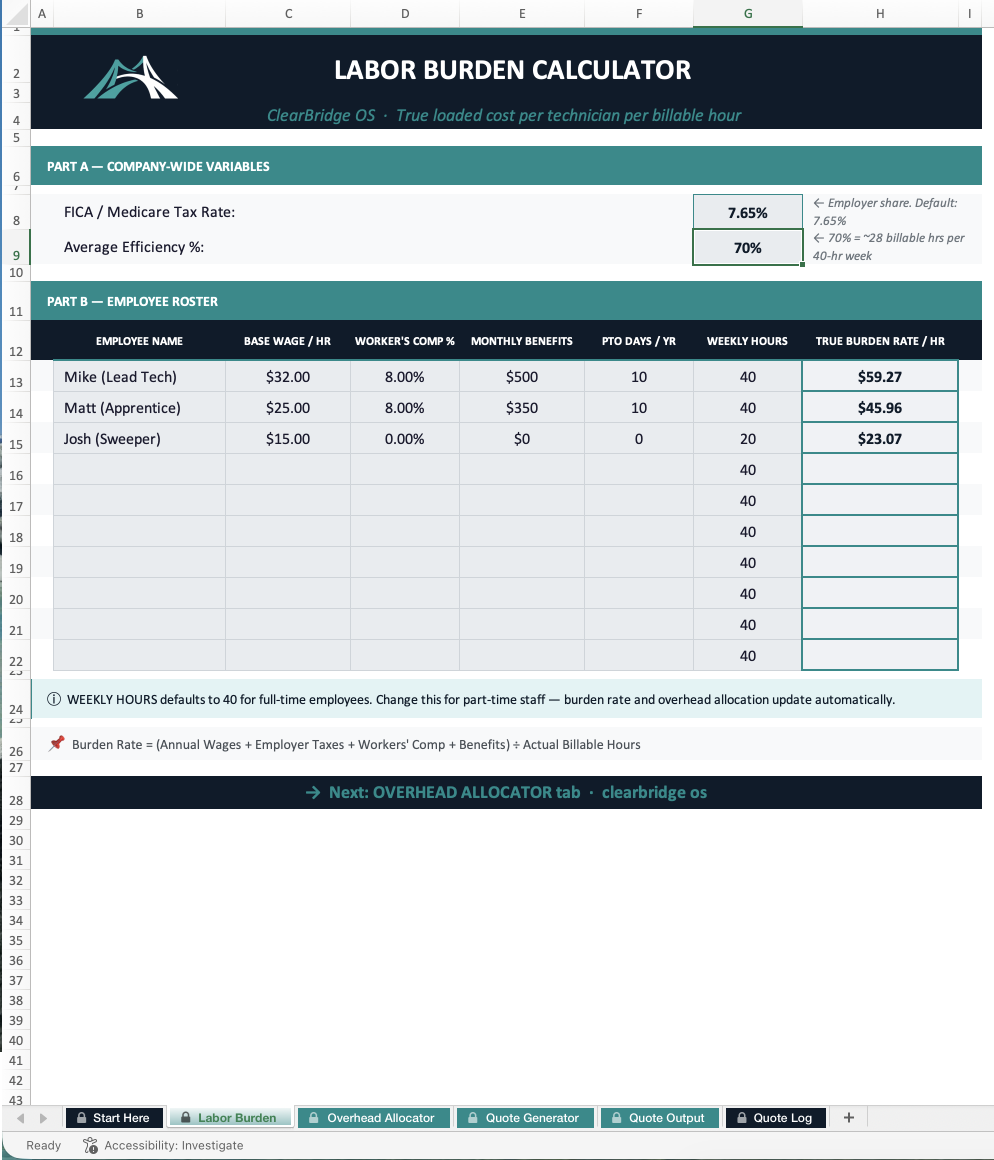Viewport: 994px width, 1160px height.
Task: Click the LABOR BURDEN CALCULATOR title
Action: coord(513,70)
